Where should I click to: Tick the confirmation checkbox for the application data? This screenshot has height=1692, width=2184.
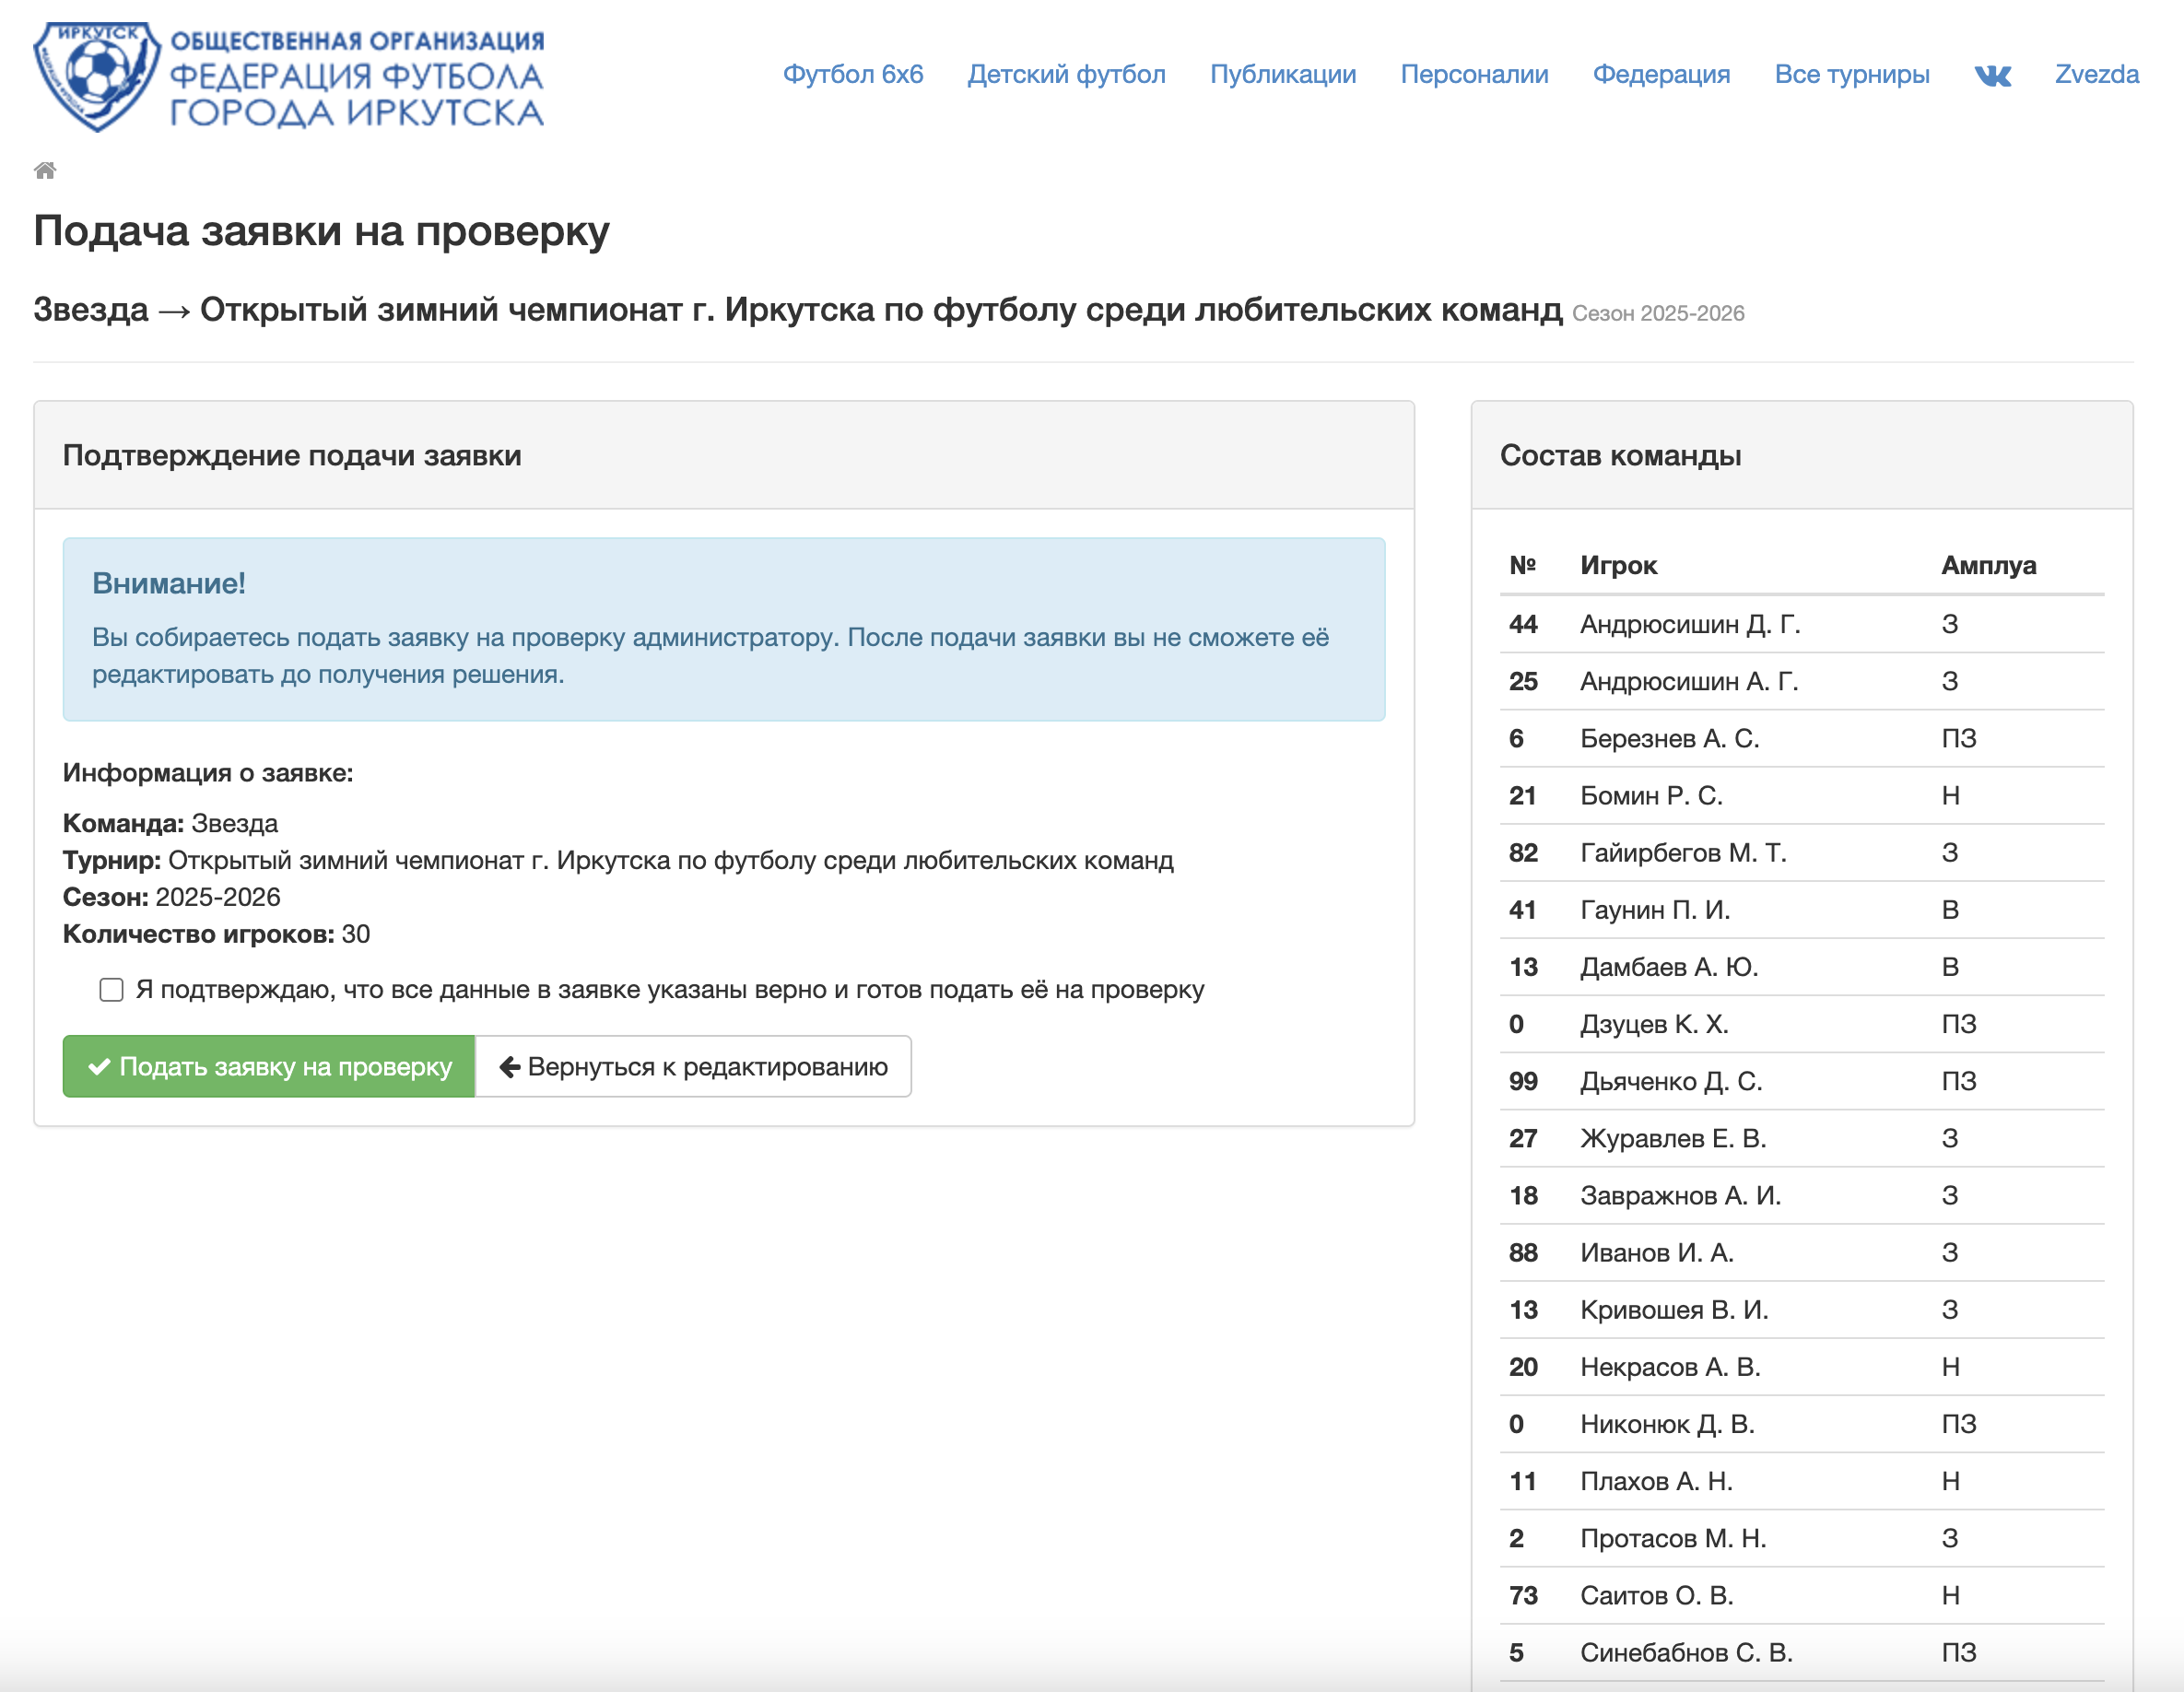coord(111,989)
